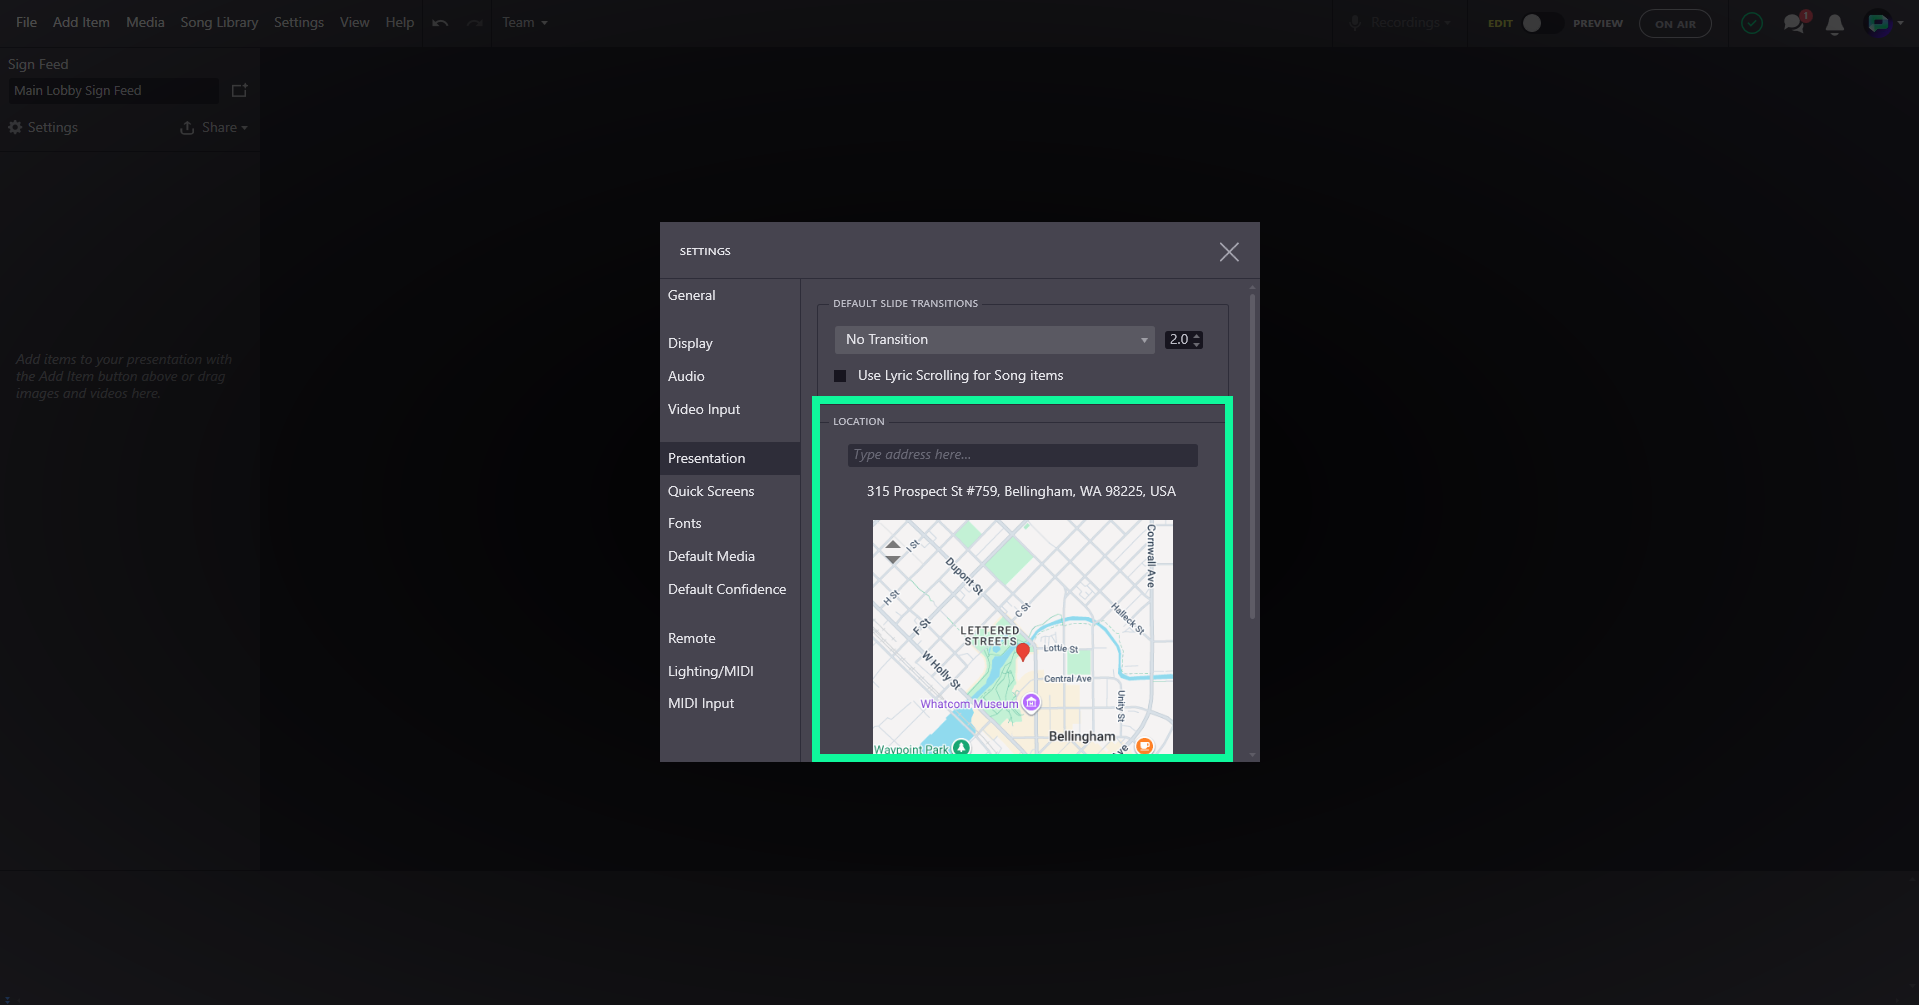
Task: Expand the Team dropdown menu
Action: click(x=525, y=23)
